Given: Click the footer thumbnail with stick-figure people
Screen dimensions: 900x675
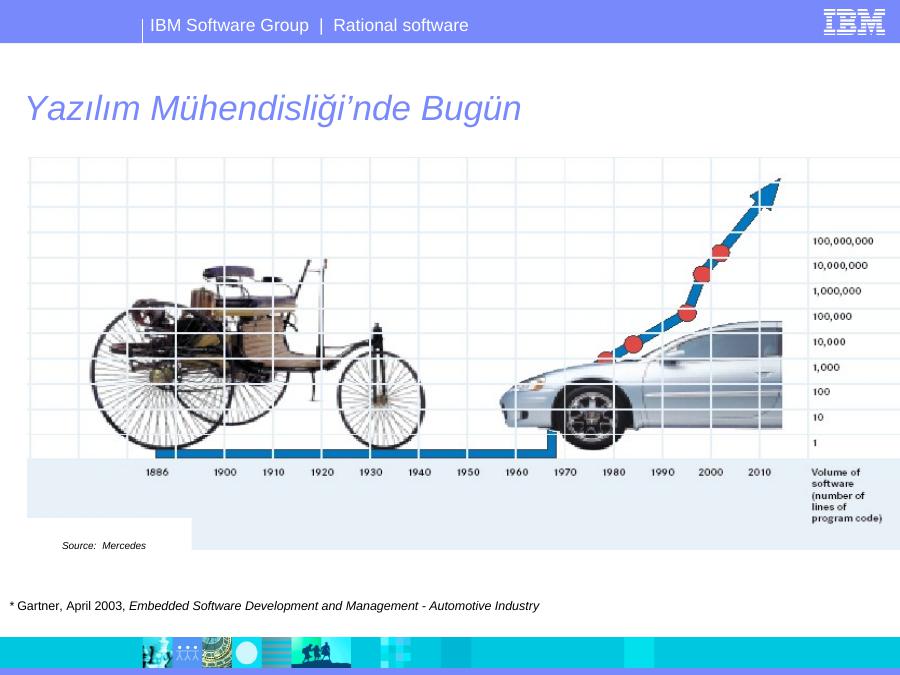Looking at the screenshot, I should click(x=187, y=652).
